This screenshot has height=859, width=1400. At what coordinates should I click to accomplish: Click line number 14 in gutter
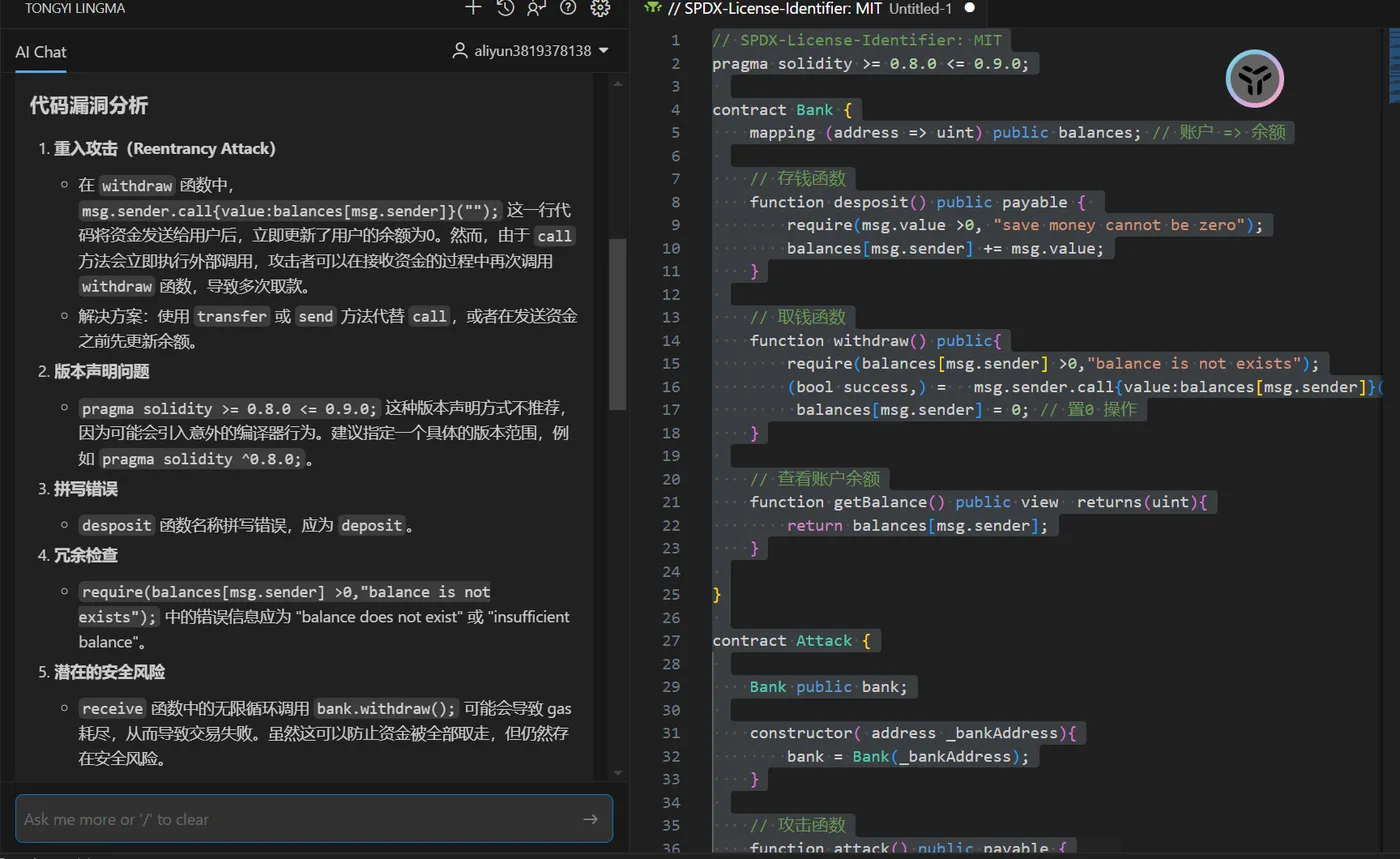[x=671, y=340]
